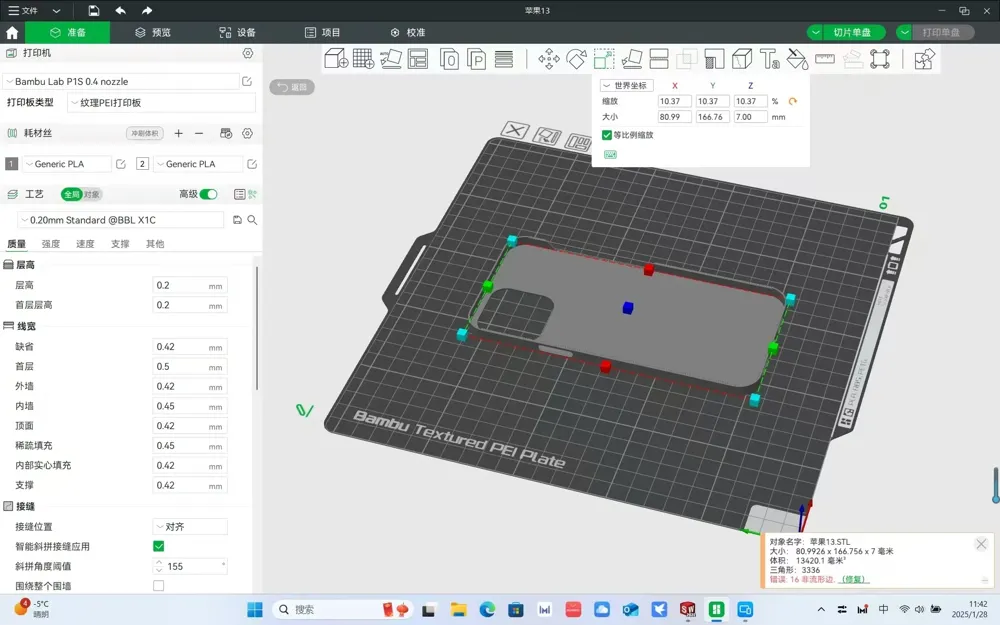
Task: Open the printer preset dropdown
Action: pos(121,82)
